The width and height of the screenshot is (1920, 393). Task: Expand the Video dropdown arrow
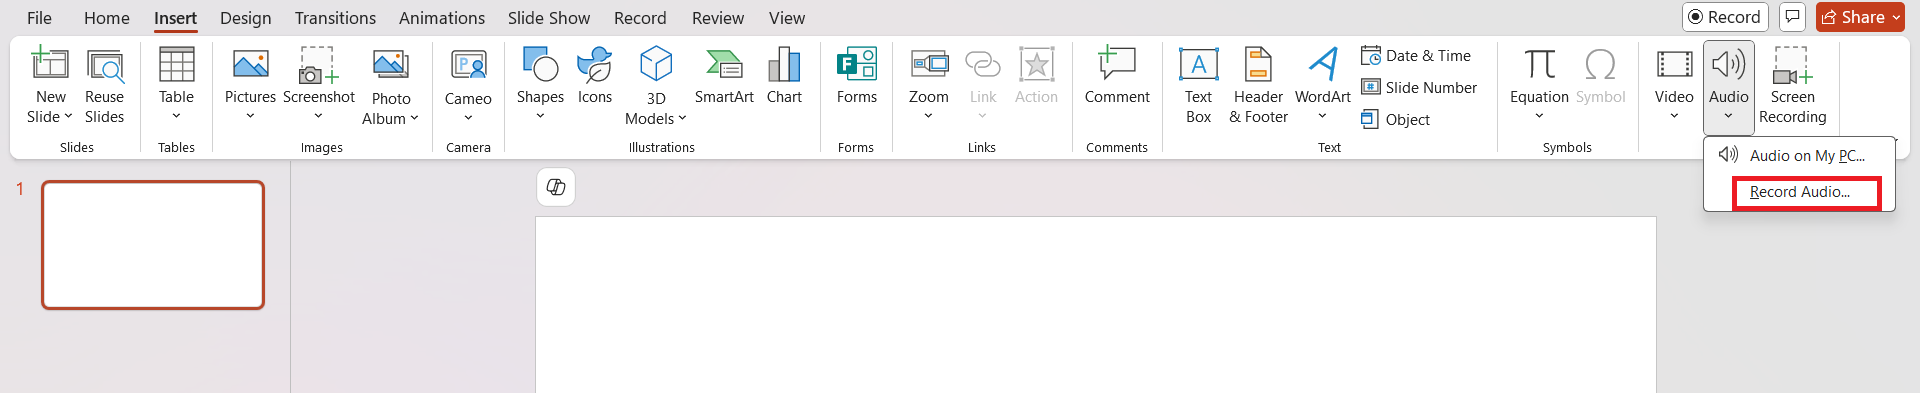tap(1674, 116)
